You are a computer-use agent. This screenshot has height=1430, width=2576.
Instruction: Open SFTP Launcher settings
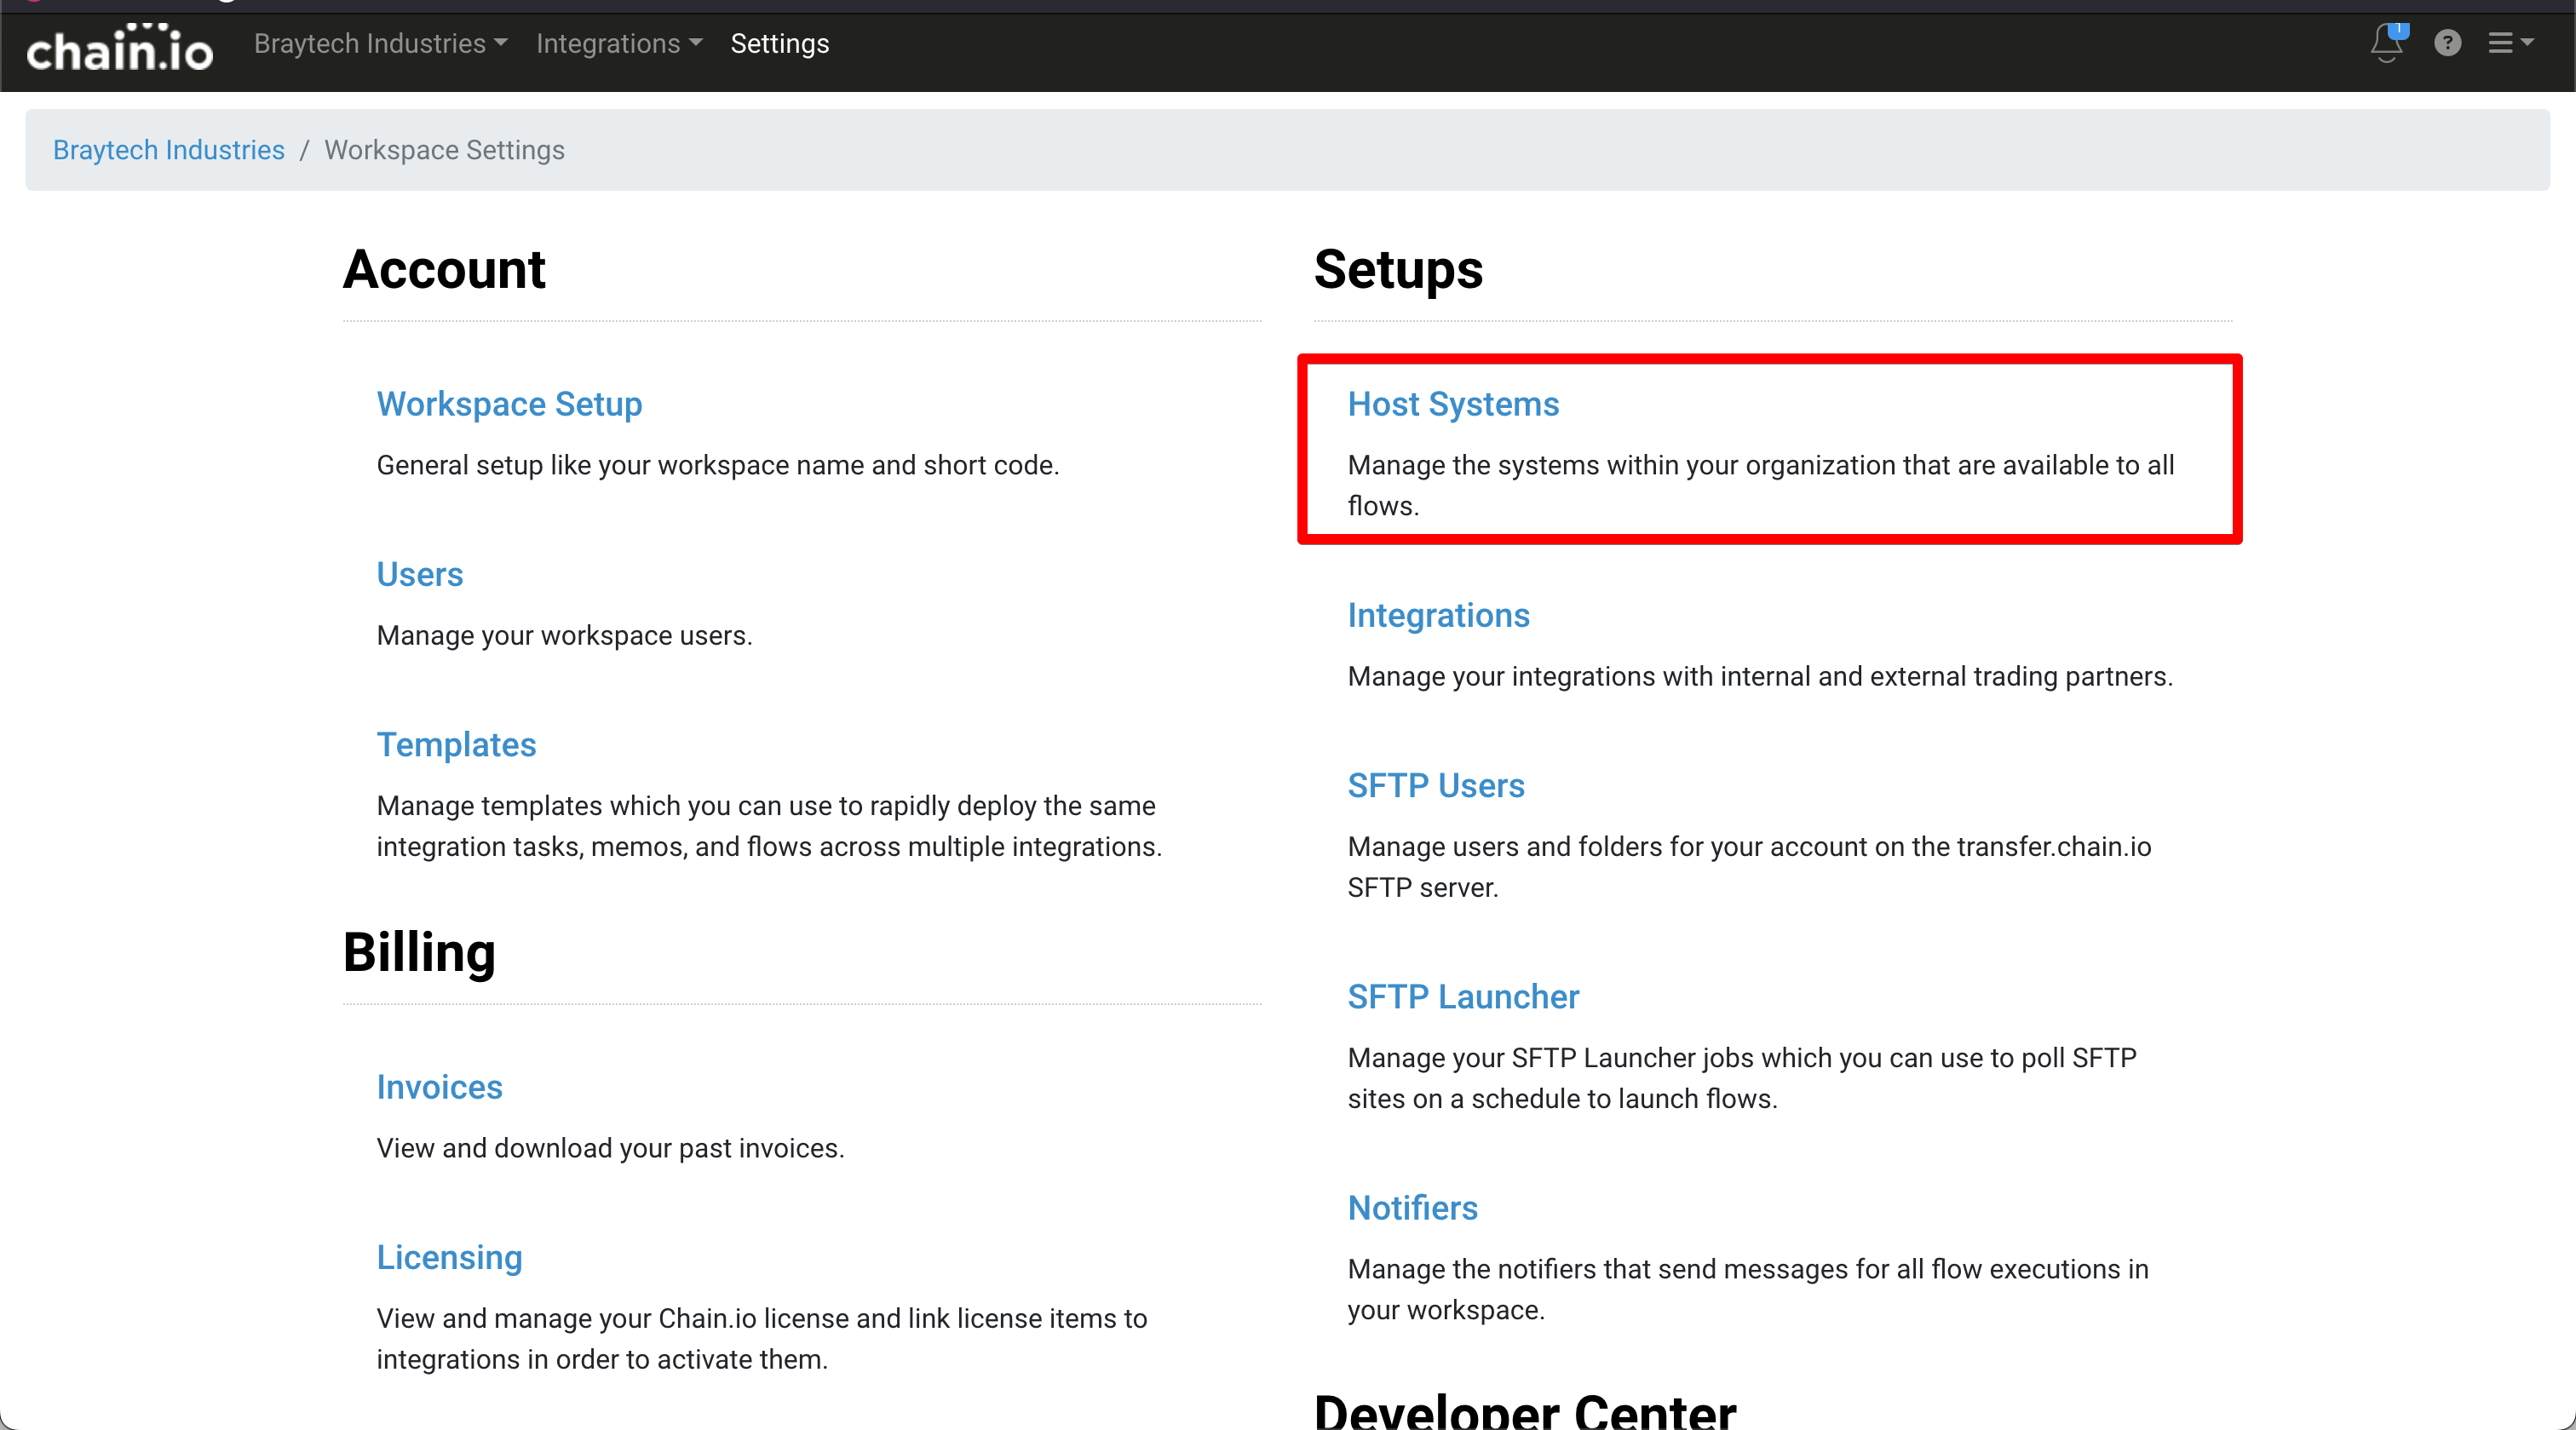[1462, 996]
